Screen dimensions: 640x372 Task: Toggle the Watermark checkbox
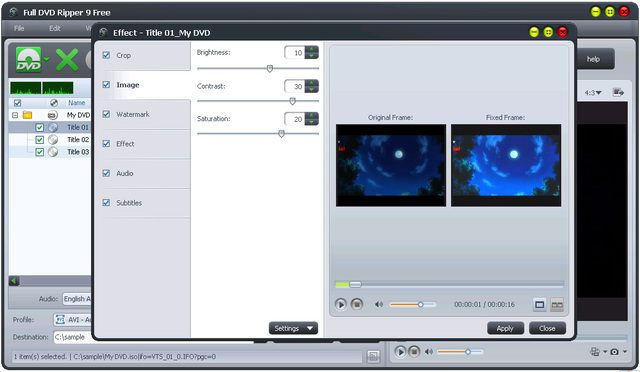tap(107, 114)
